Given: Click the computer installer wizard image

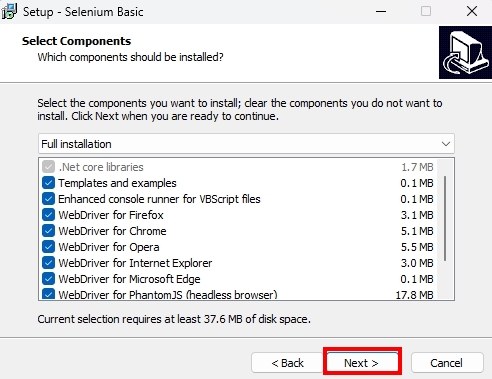Looking at the screenshot, I should (x=465, y=53).
